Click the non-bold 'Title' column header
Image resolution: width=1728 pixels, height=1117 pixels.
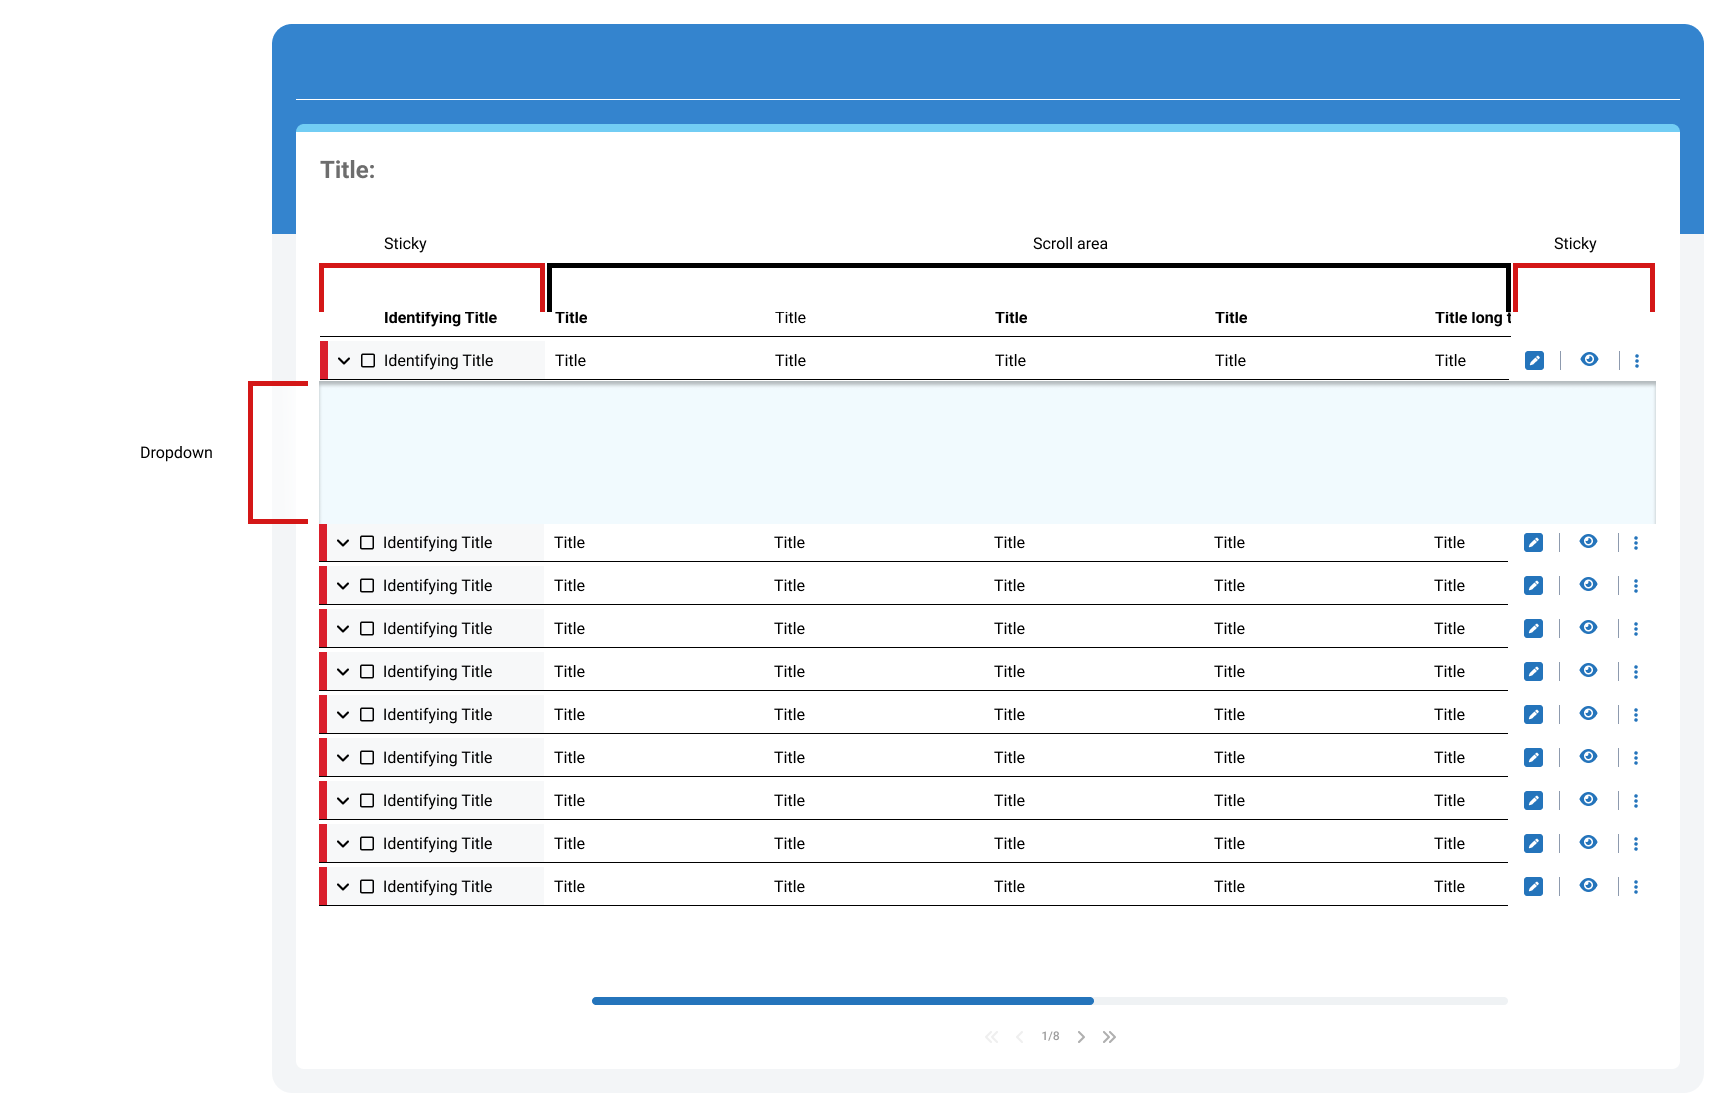(x=790, y=318)
